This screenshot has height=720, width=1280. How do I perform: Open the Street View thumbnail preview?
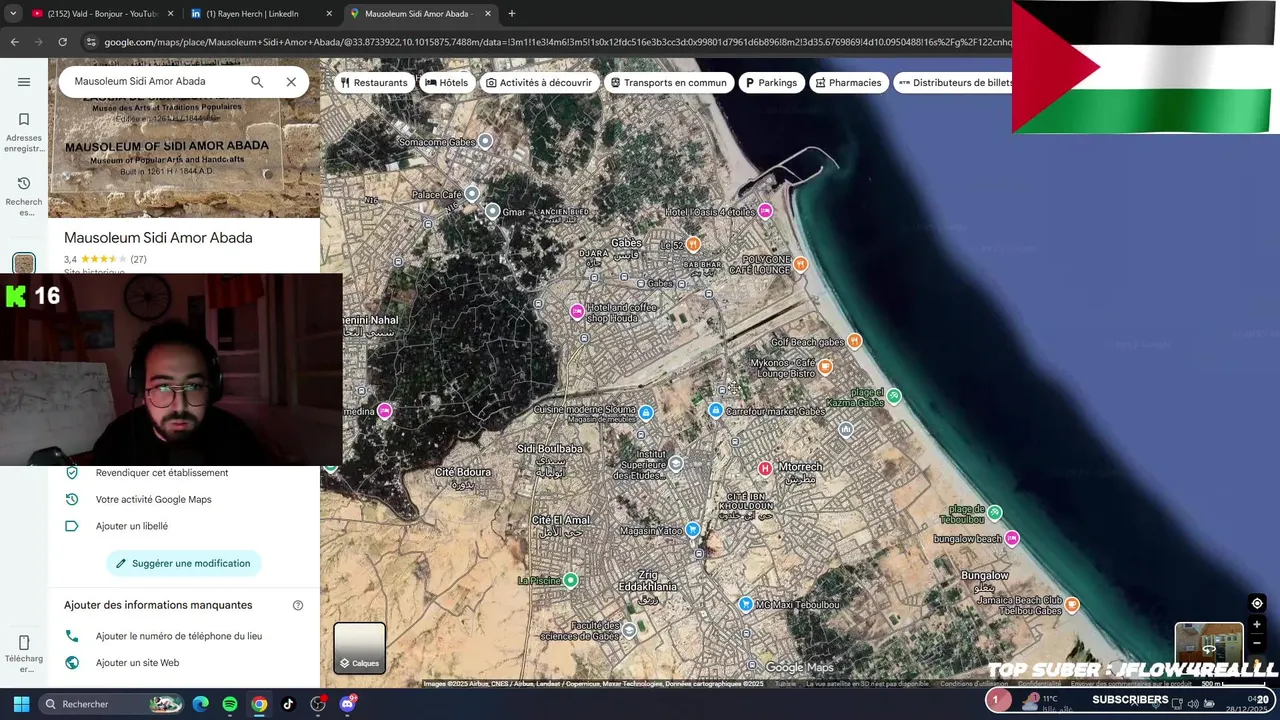pos(1209,647)
